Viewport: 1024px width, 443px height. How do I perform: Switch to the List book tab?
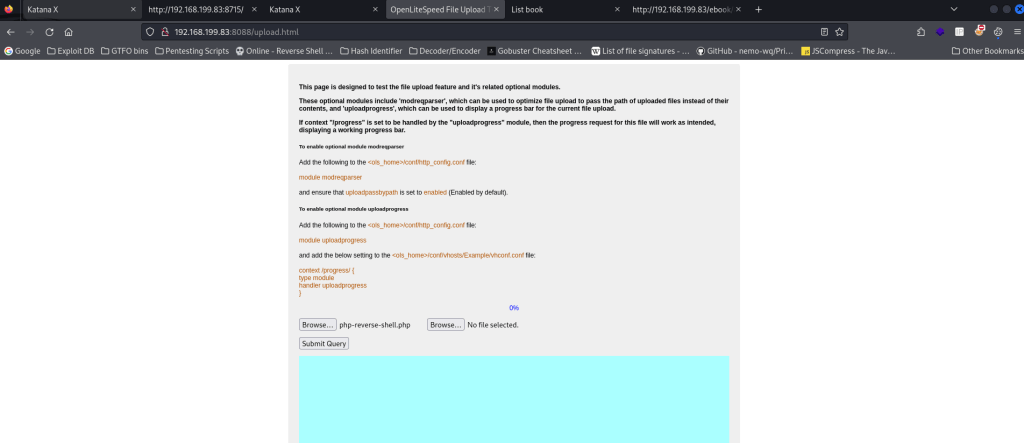pyautogui.click(x=560, y=9)
